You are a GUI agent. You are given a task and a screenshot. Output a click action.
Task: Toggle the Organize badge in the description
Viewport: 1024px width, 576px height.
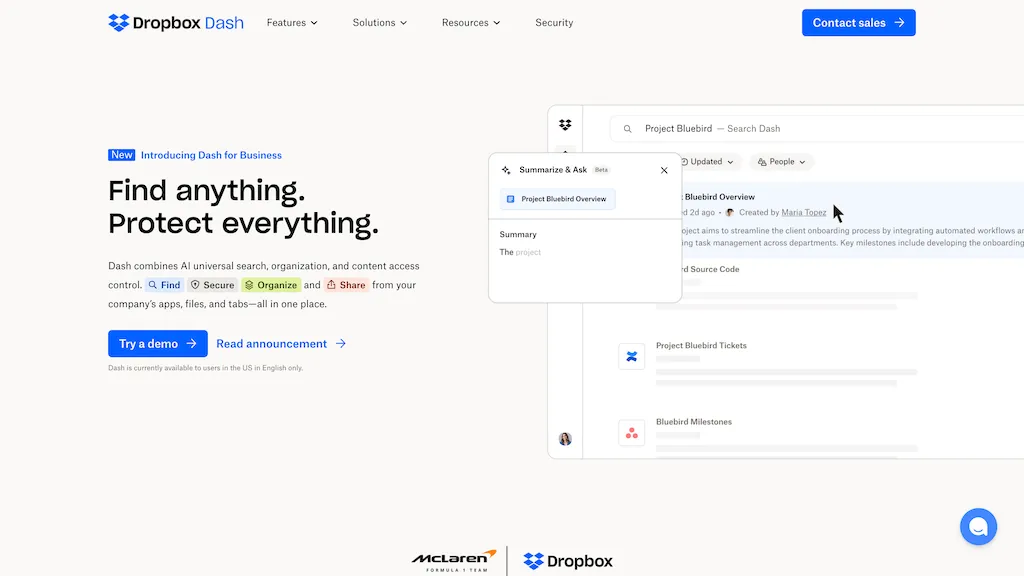pos(271,284)
